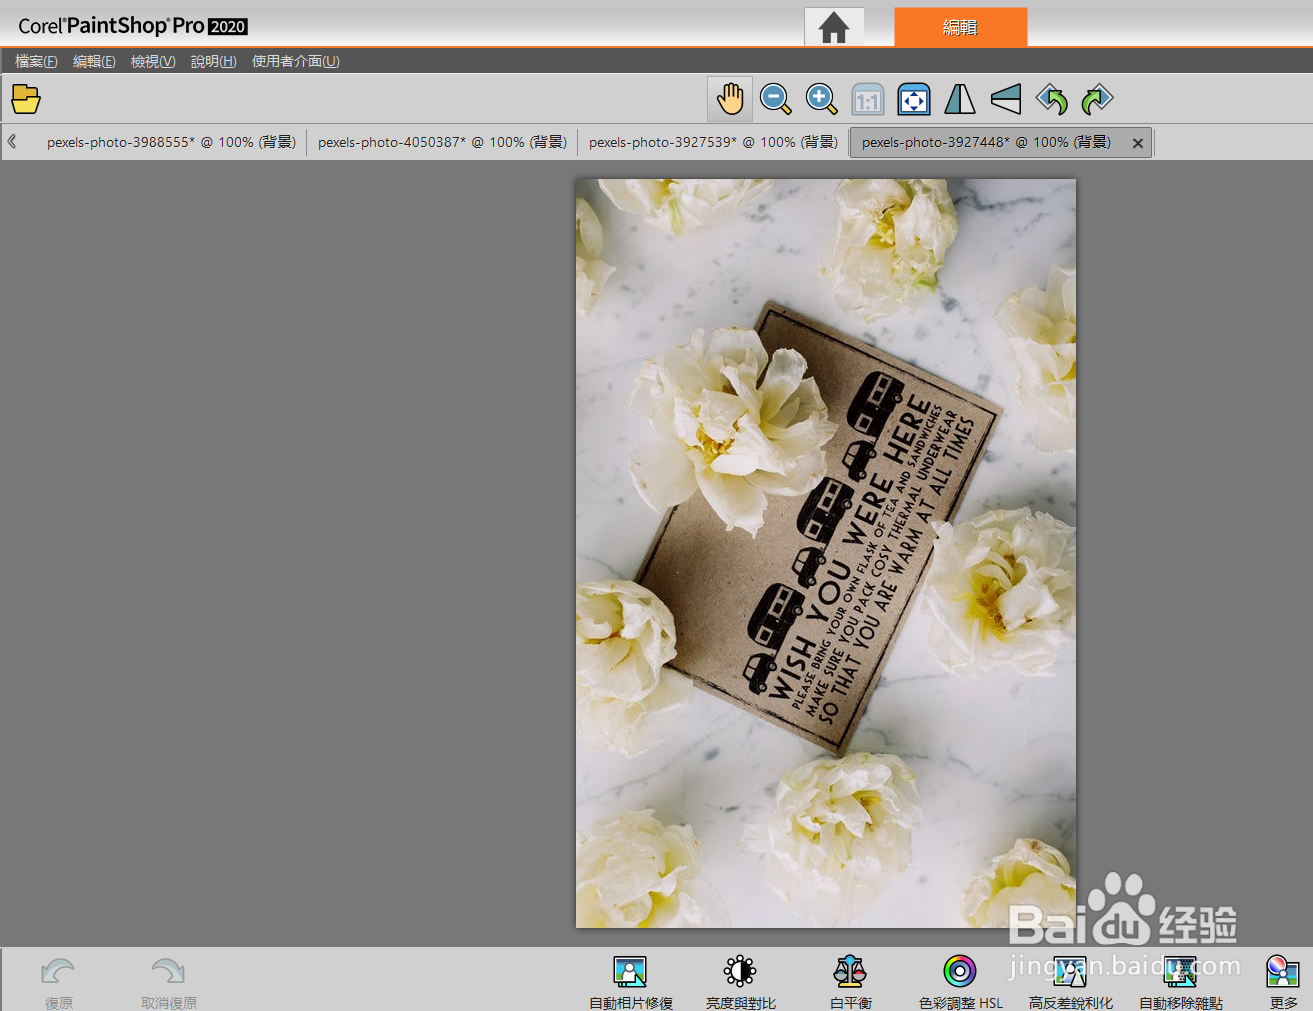Screen dimensions: 1313x1011
Task: Switch to pexels-photo-4050387 document tab
Action: tap(442, 142)
